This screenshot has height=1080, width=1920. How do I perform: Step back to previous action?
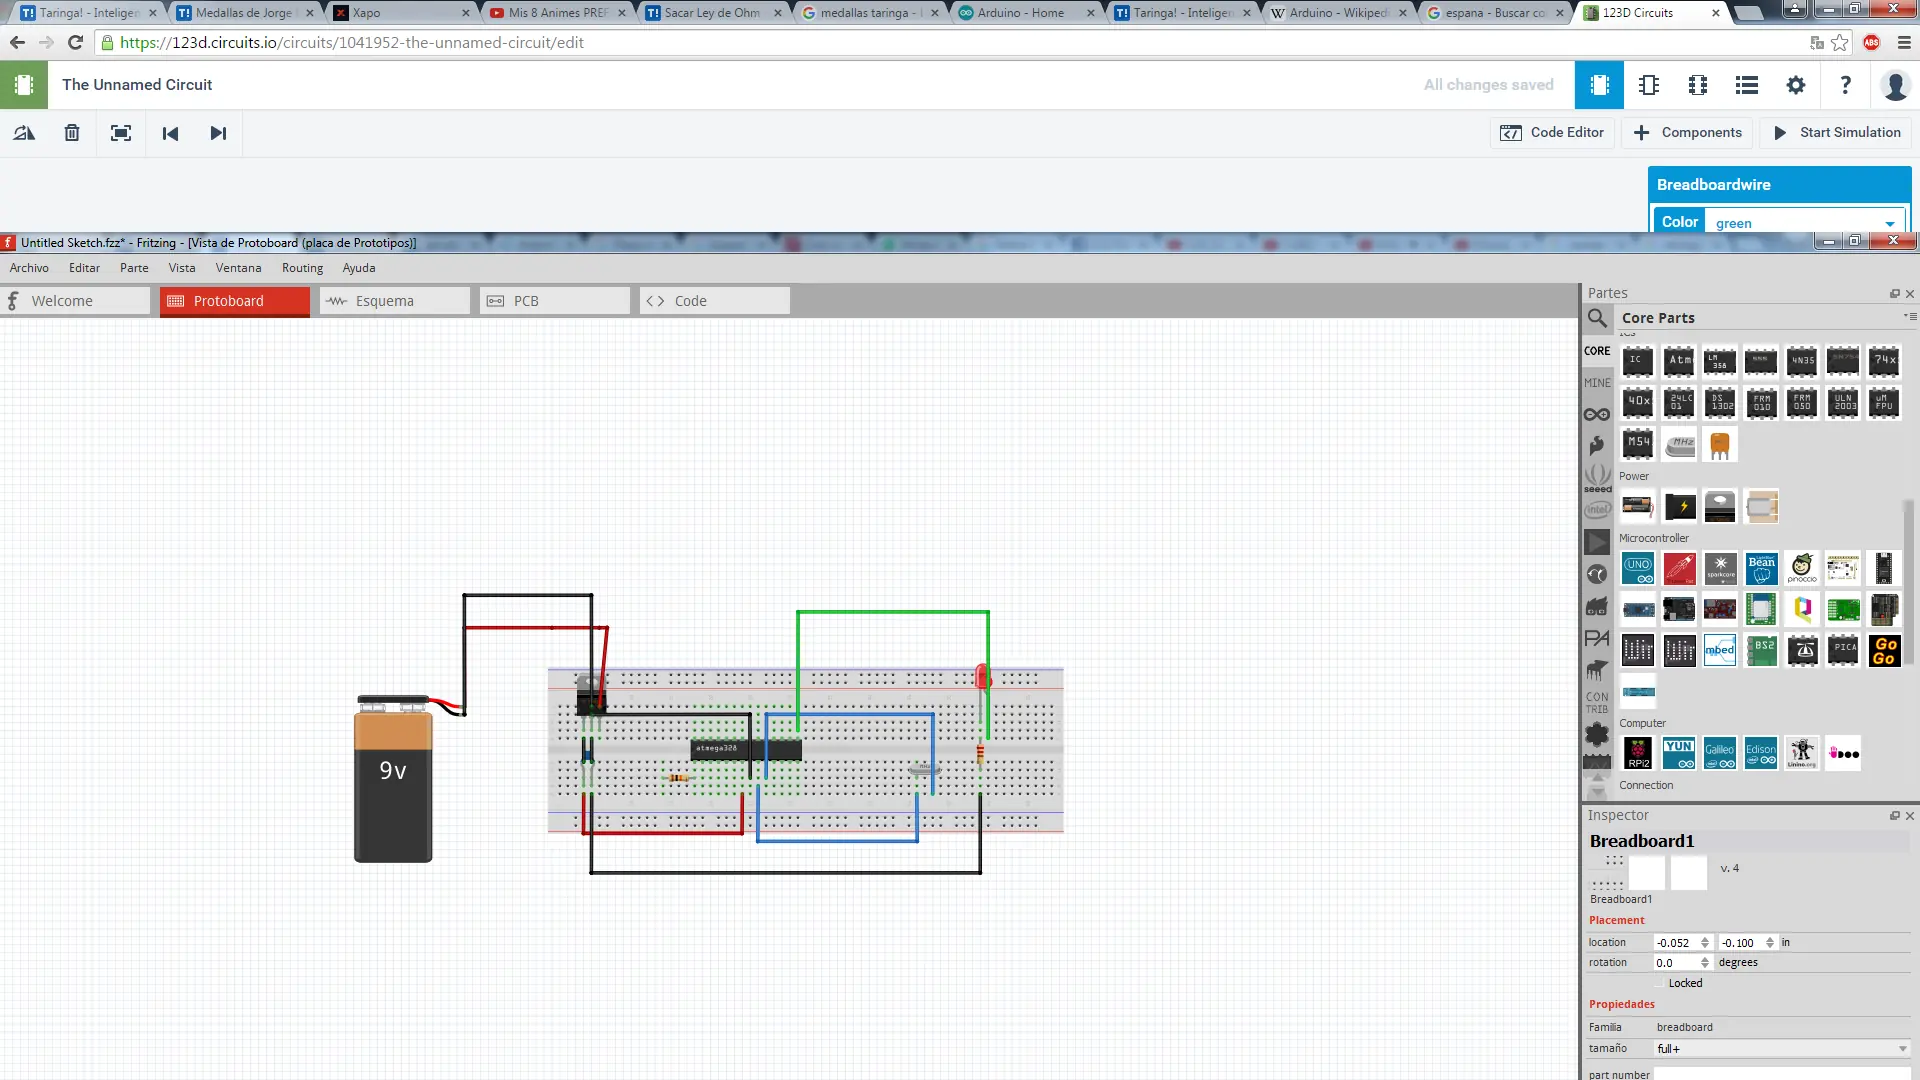coord(170,133)
